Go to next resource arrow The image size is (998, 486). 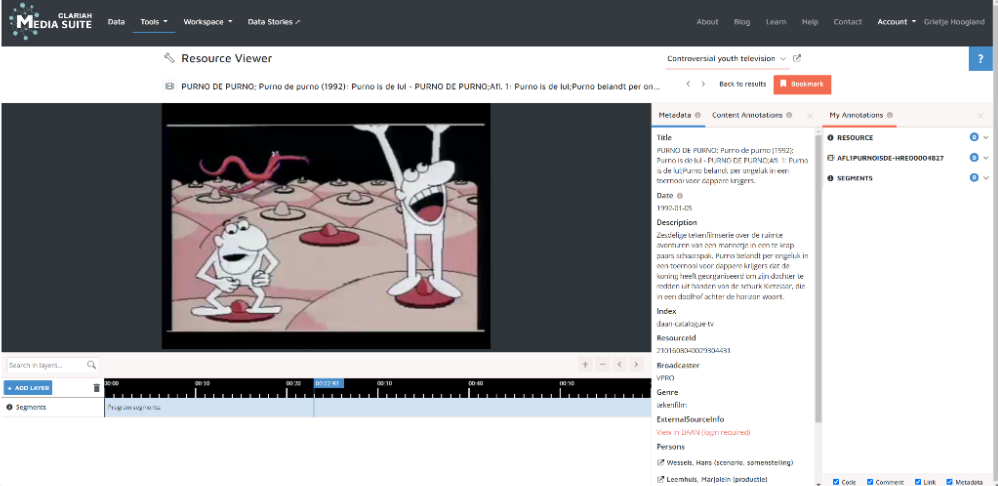[x=703, y=84]
